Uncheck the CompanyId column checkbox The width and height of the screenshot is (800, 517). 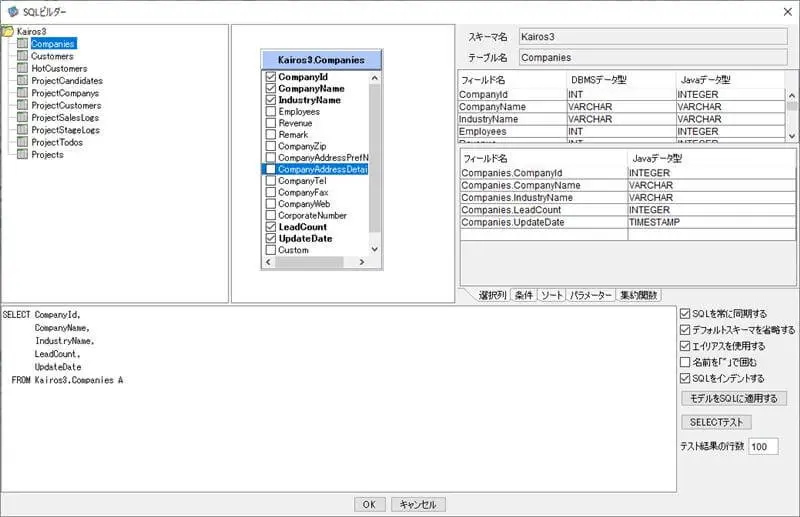271,77
